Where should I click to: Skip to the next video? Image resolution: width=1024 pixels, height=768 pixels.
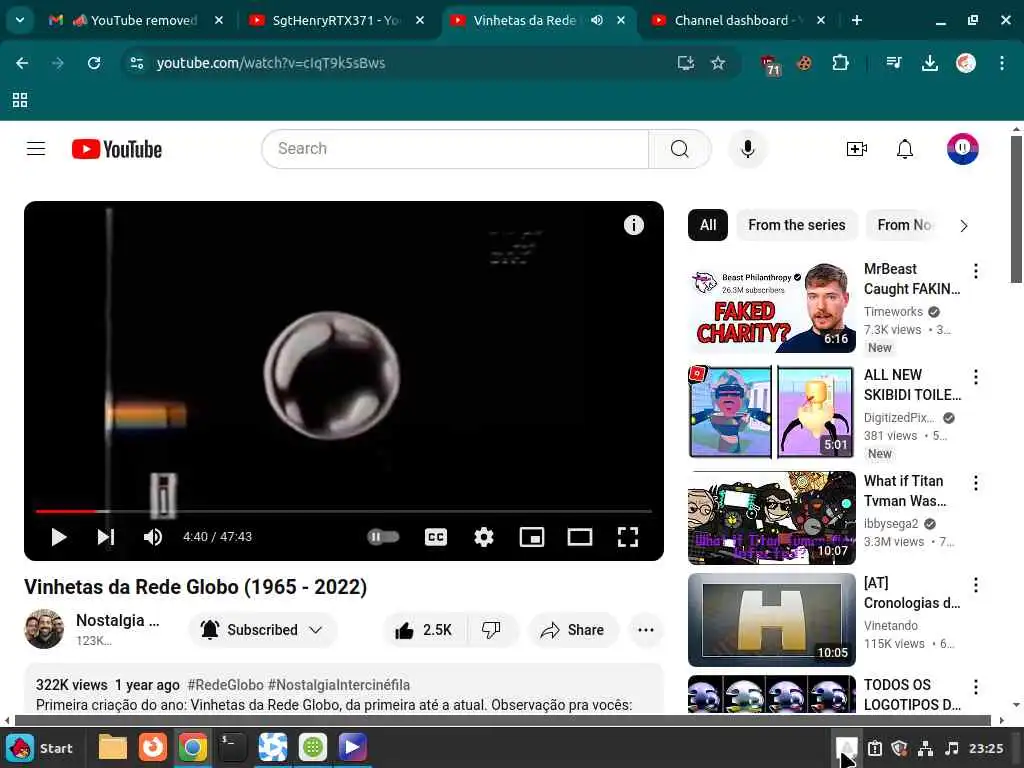106,537
